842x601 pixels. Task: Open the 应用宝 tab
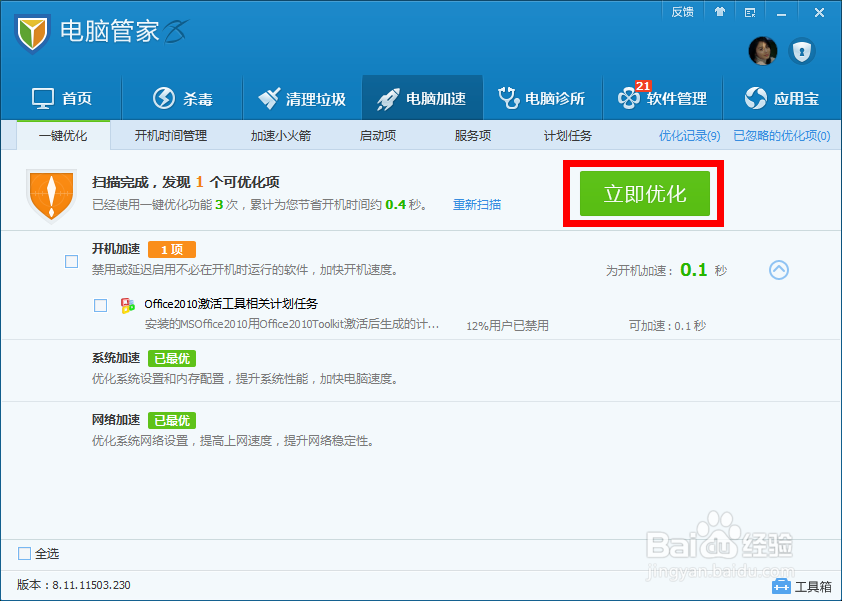click(x=782, y=99)
